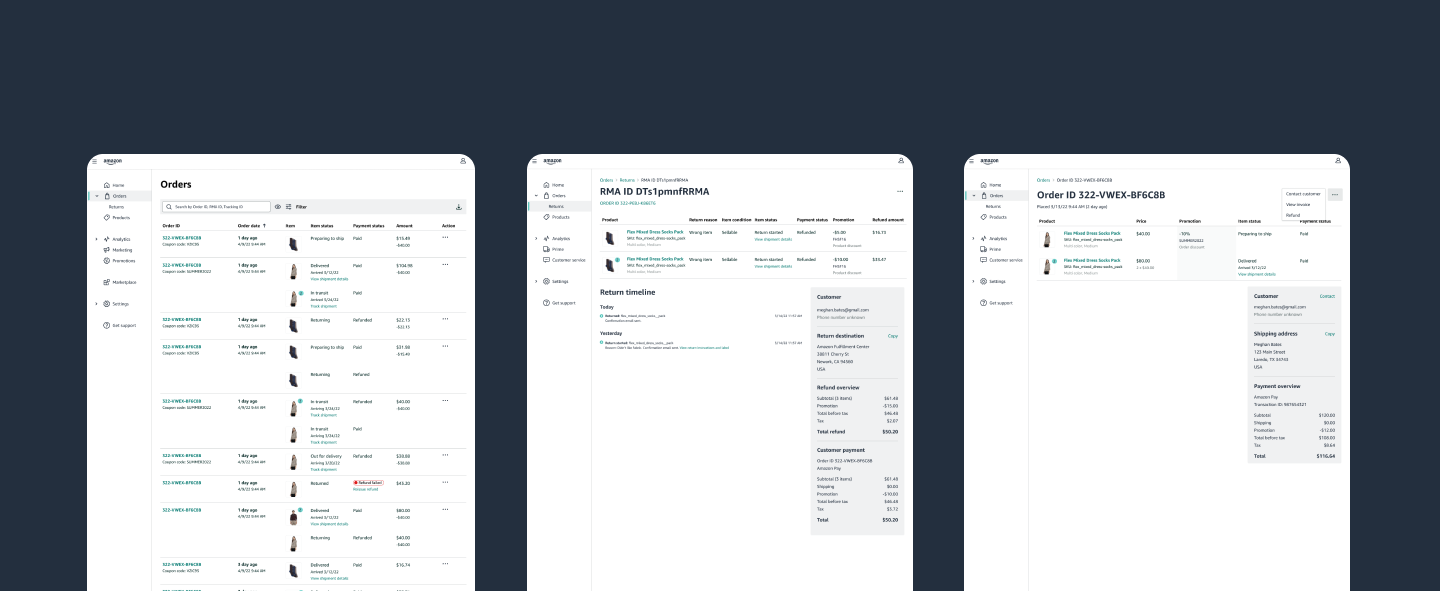Open first Flex Mixed Dress Socks Pack return
The image size is (1440, 591).
pos(655,232)
